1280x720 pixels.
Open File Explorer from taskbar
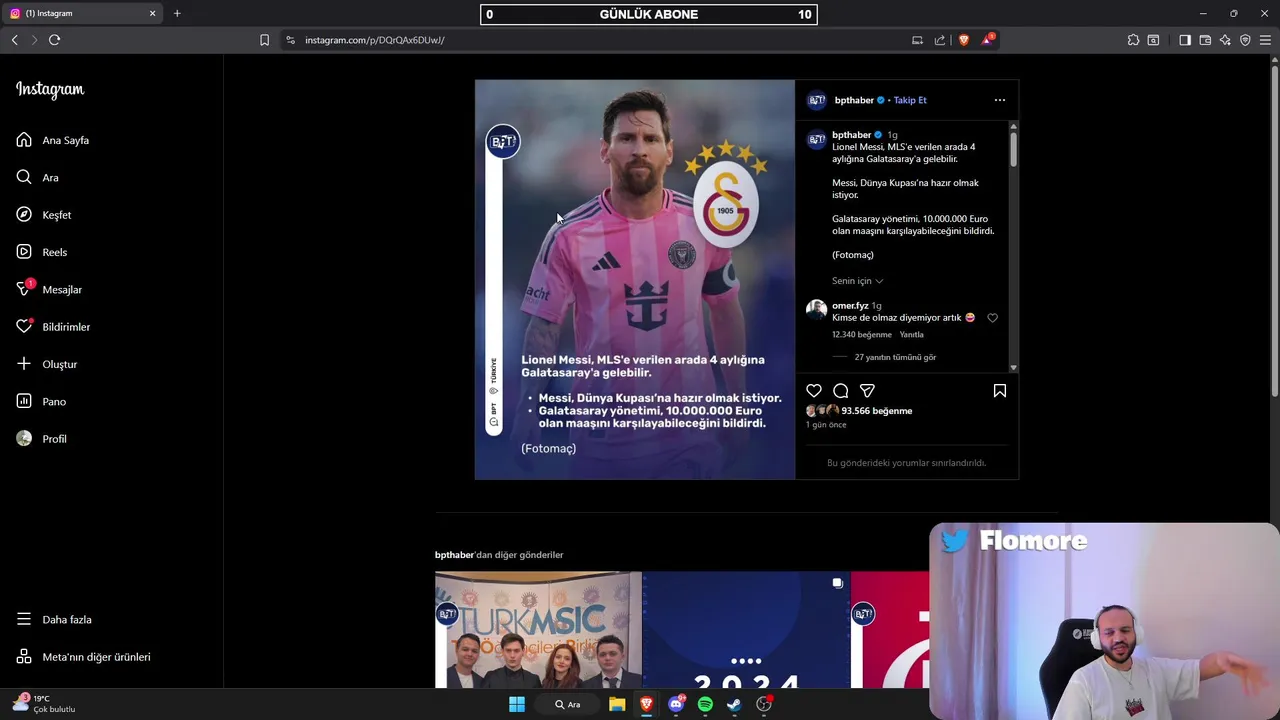[x=617, y=704]
